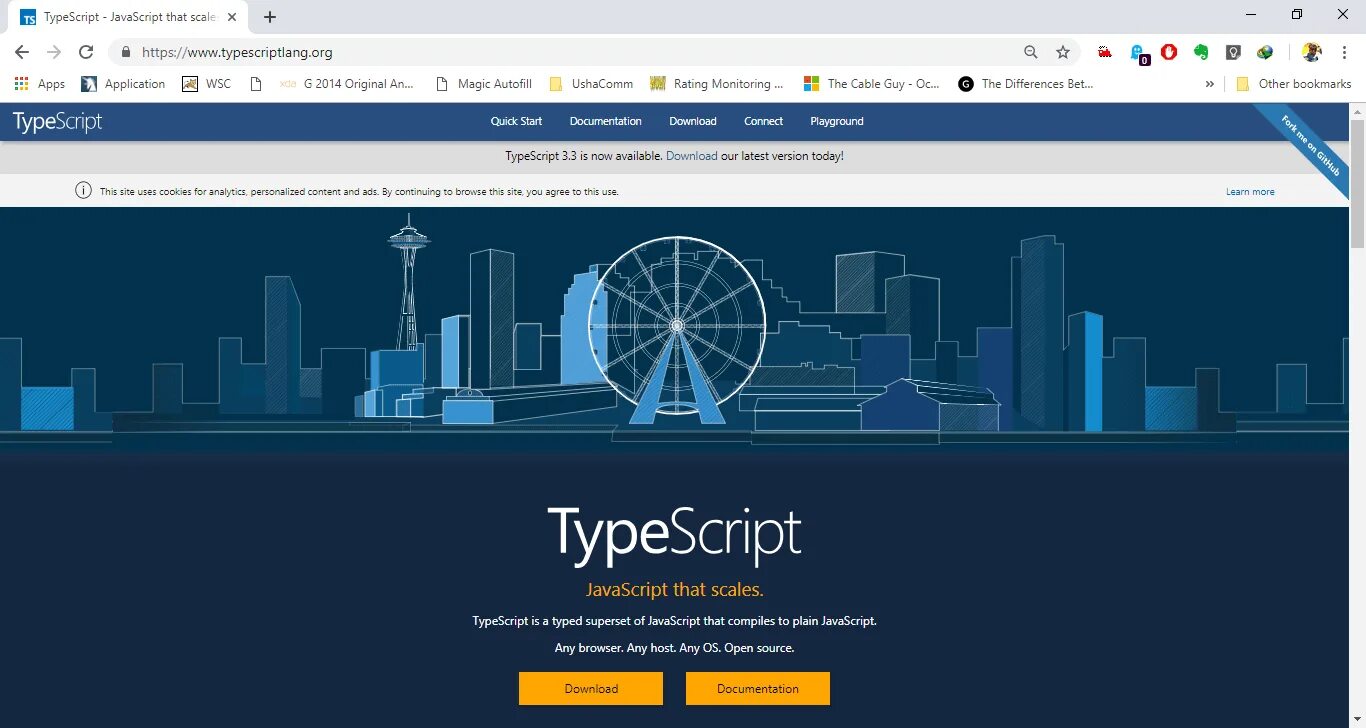
Task: Open the Learn more cookies link
Action: [x=1250, y=191]
